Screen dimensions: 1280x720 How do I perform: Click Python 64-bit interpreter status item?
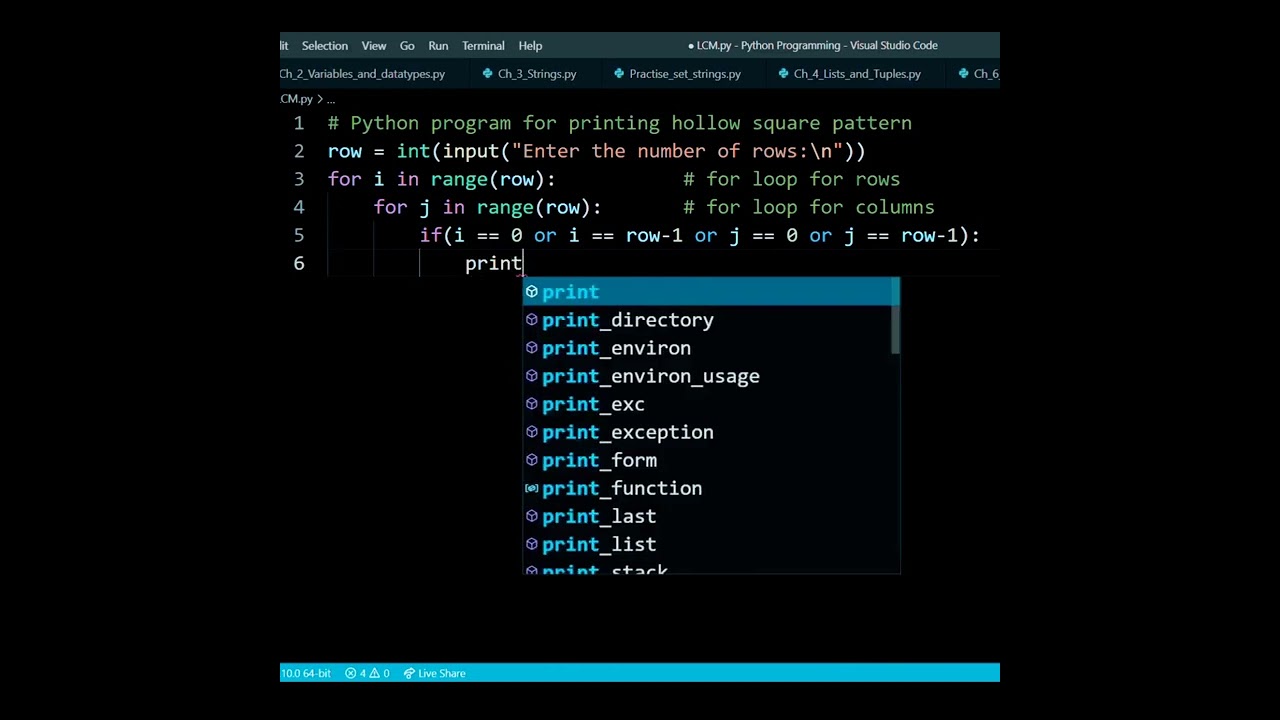306,673
